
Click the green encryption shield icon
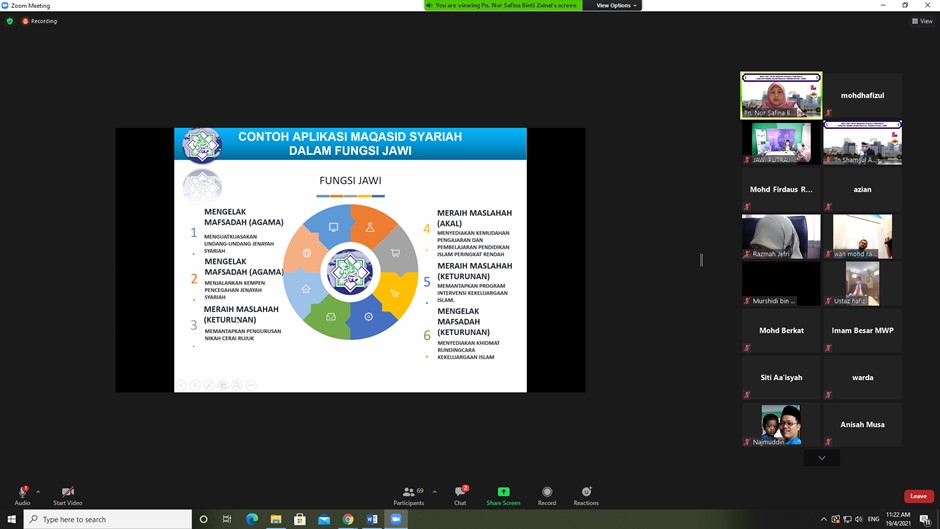coord(10,21)
